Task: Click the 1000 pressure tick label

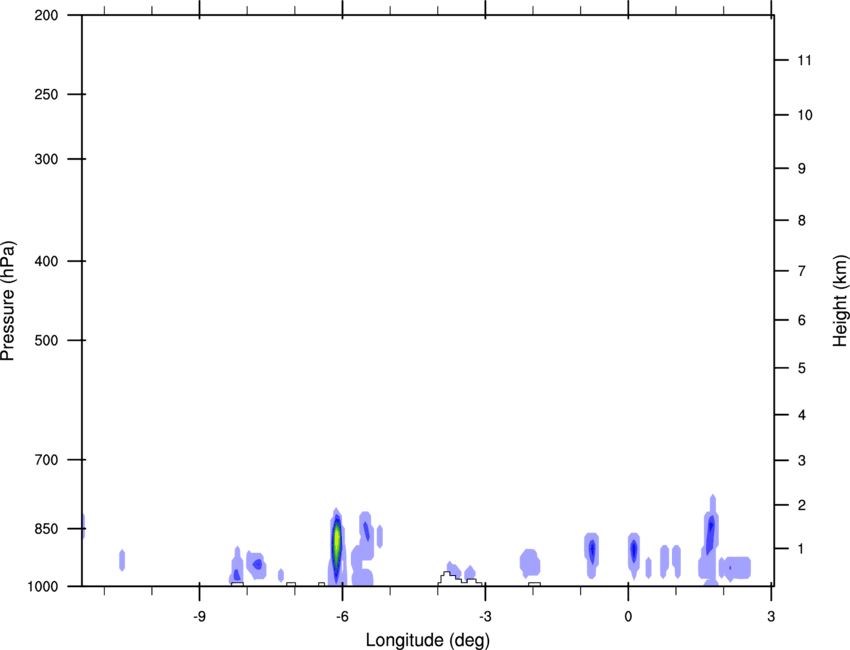Action: 43,587
